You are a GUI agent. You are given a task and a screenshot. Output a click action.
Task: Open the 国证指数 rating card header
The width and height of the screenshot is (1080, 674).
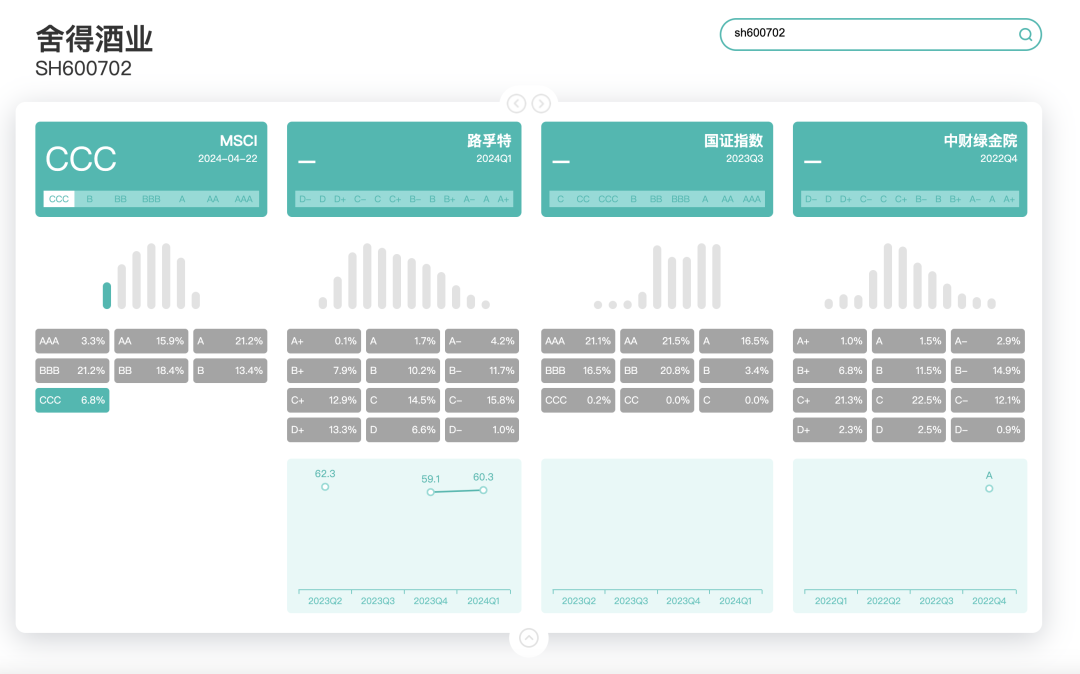click(657, 150)
